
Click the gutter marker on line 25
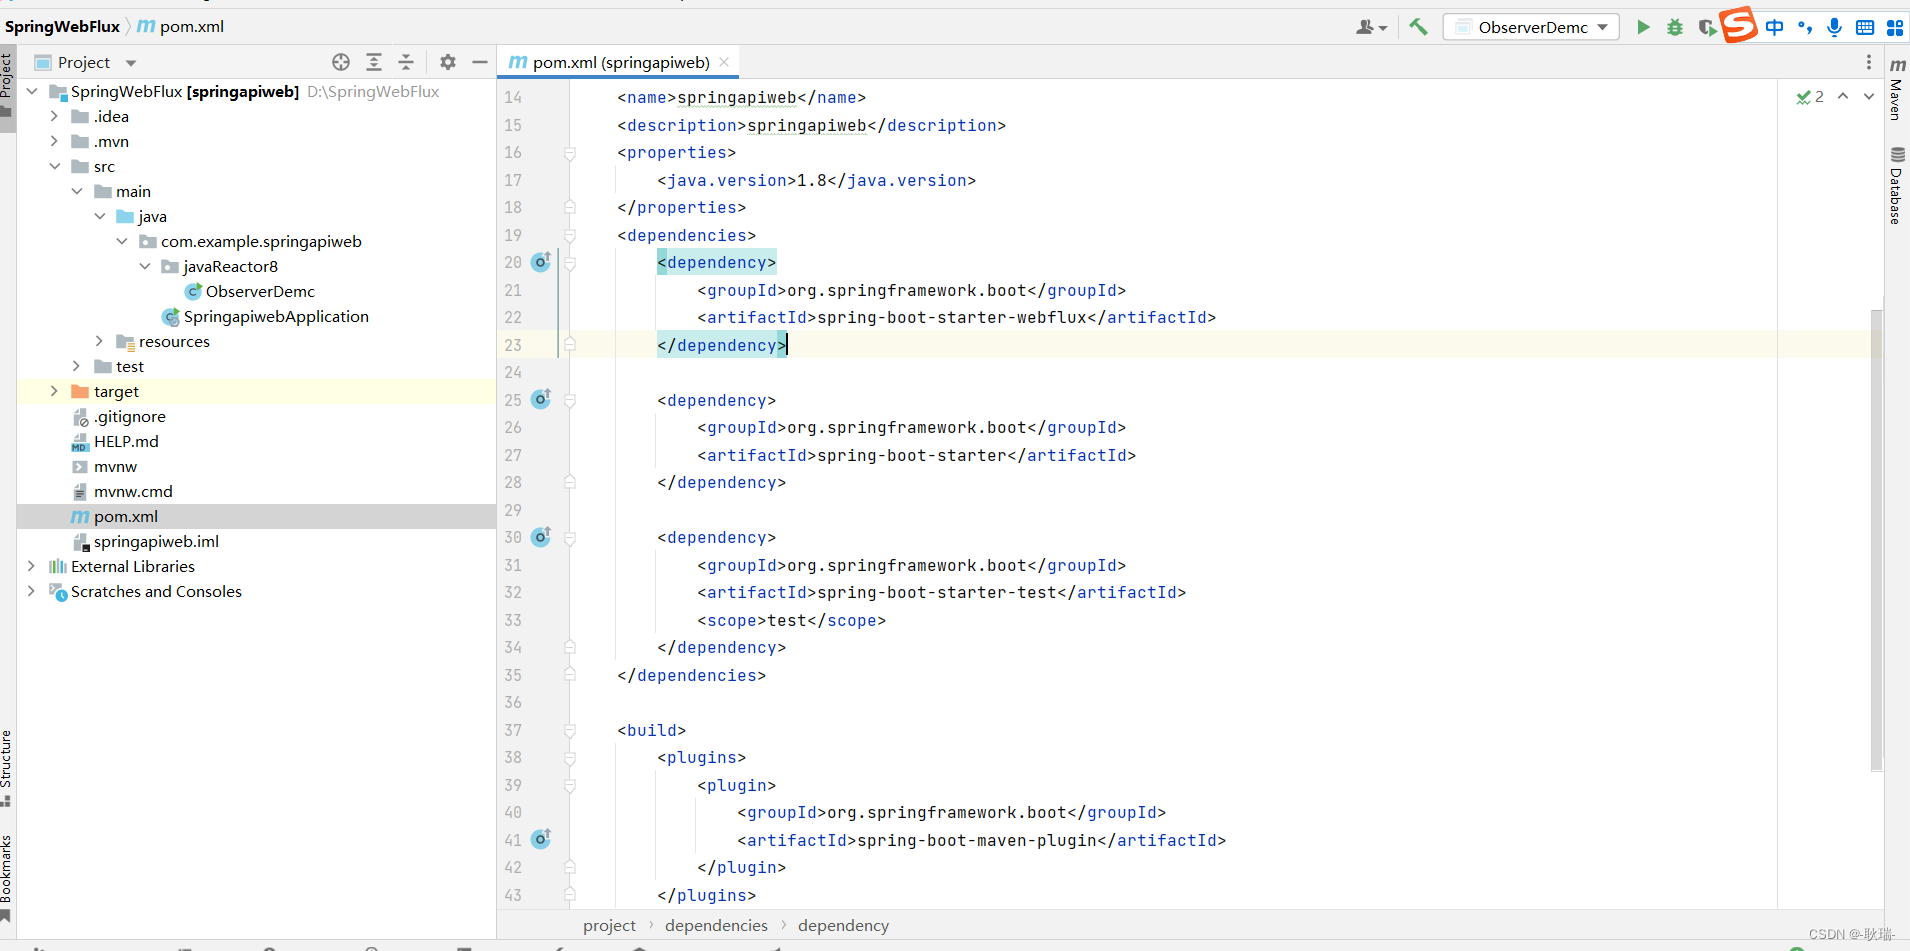[541, 399]
